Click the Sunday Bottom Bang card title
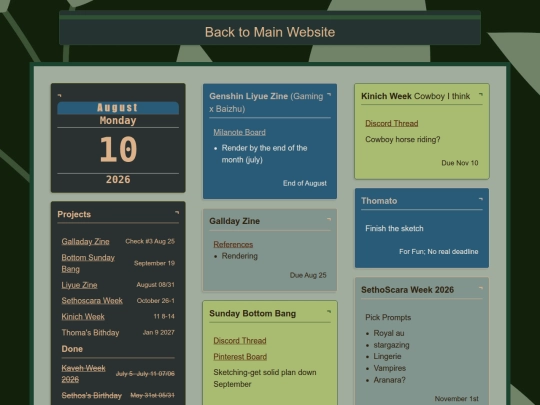This screenshot has height=405, width=540. (x=252, y=313)
